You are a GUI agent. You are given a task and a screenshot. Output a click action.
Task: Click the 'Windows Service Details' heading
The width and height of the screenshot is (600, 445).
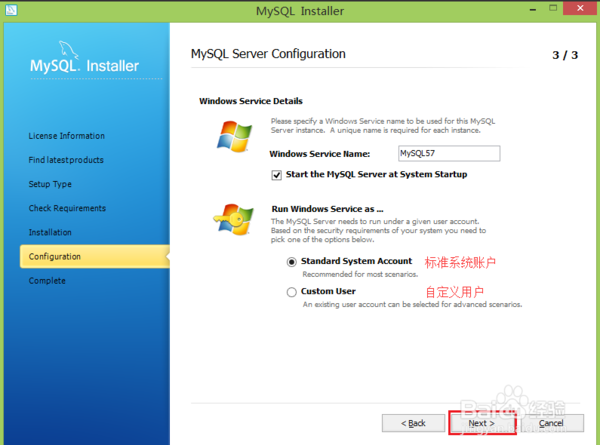pyautogui.click(x=251, y=101)
